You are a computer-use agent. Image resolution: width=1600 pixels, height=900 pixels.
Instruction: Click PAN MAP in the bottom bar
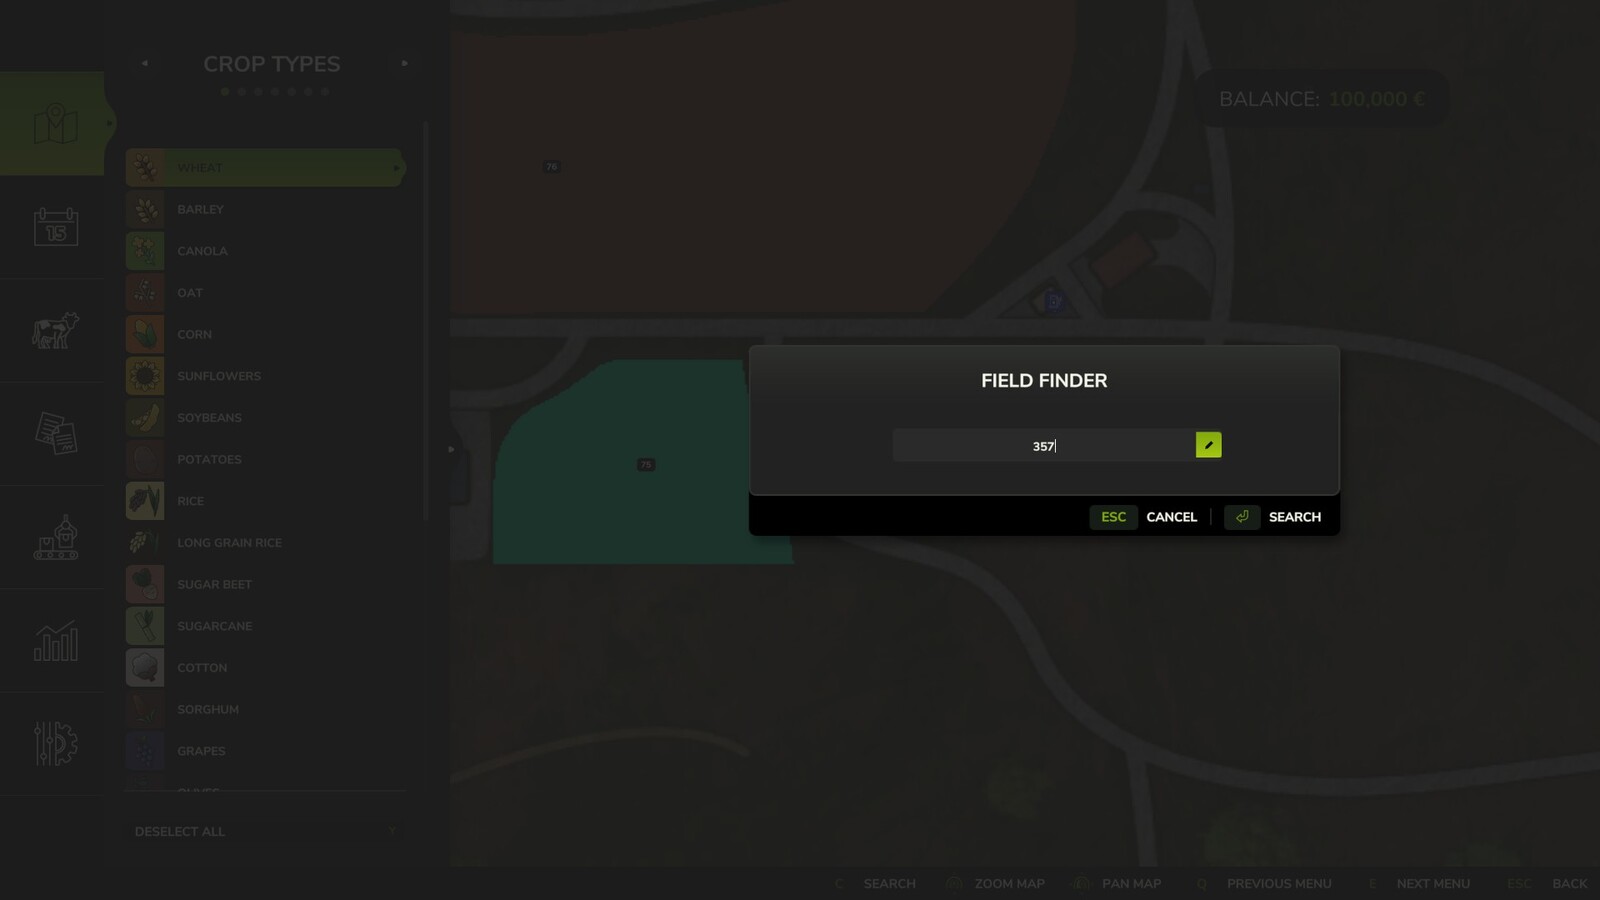point(1131,884)
